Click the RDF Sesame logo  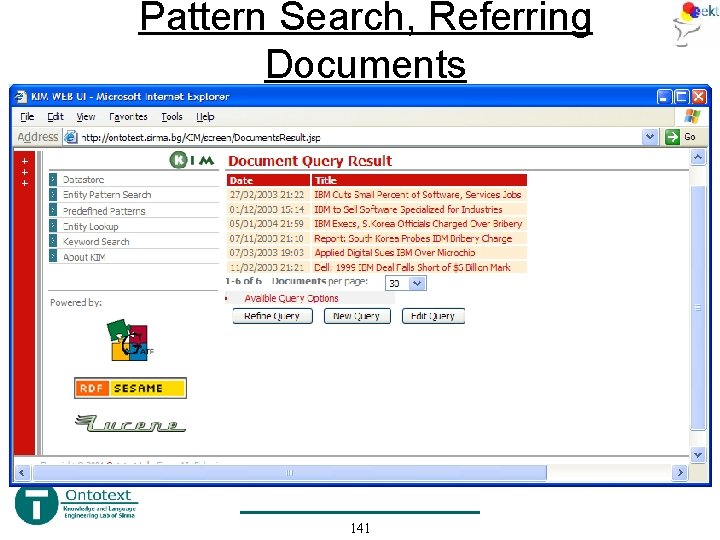point(130,388)
